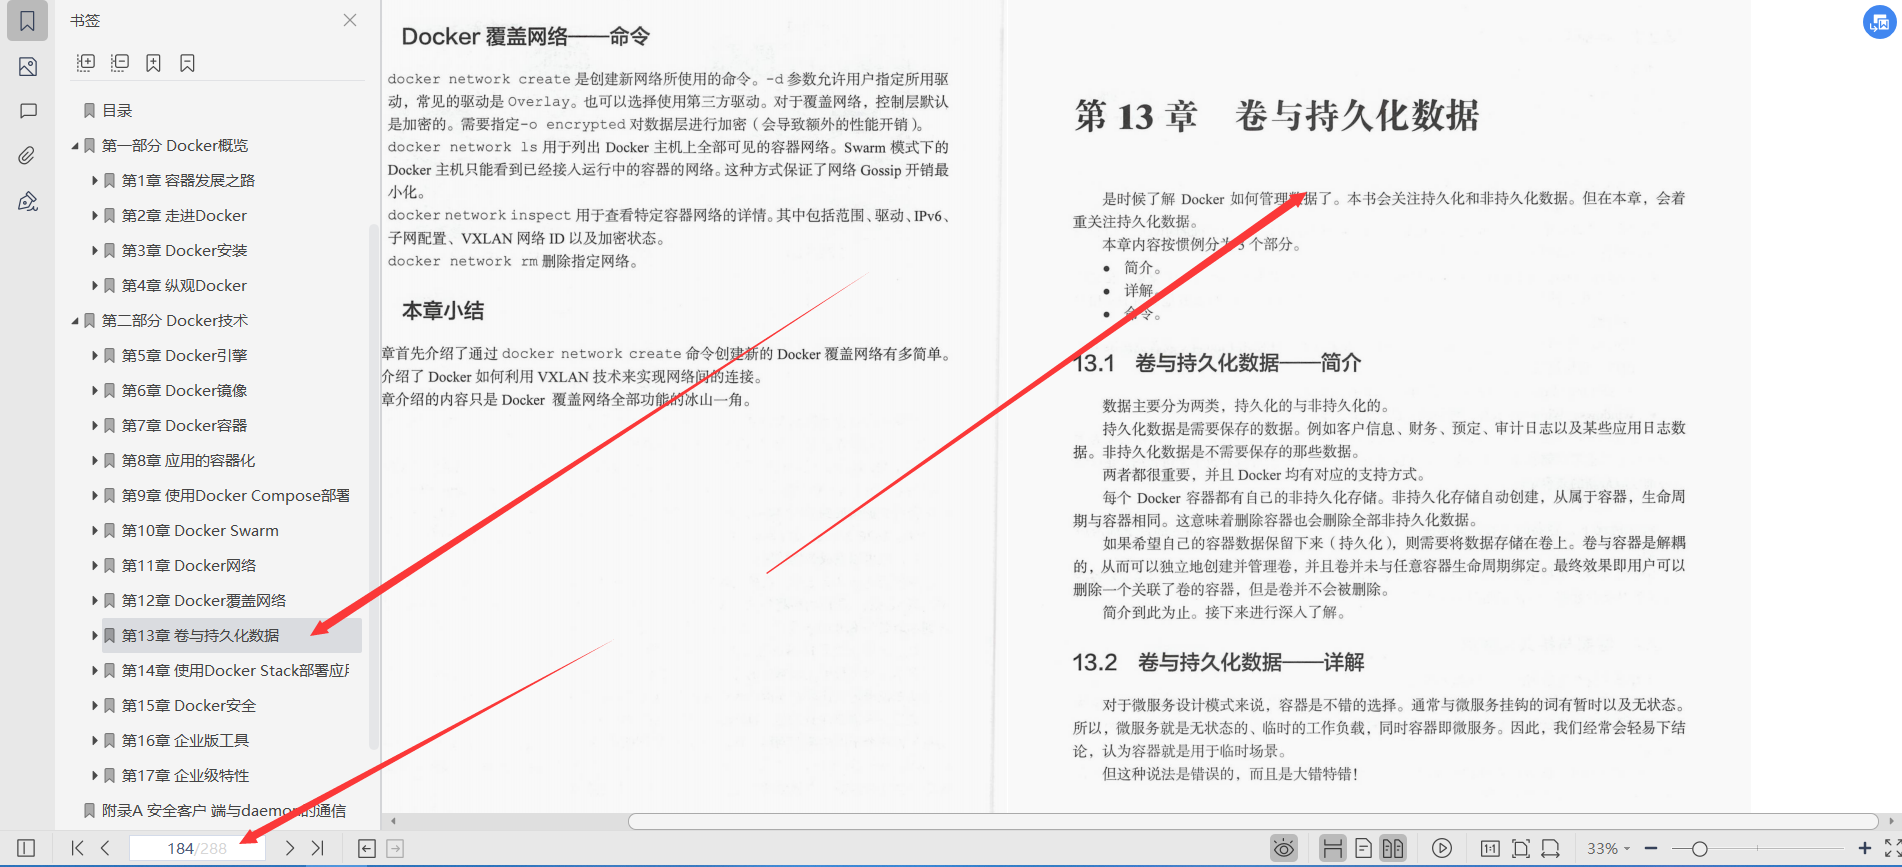Close the 书签 bookmarks panel
Viewport: 1902px width, 867px height.
click(x=350, y=20)
